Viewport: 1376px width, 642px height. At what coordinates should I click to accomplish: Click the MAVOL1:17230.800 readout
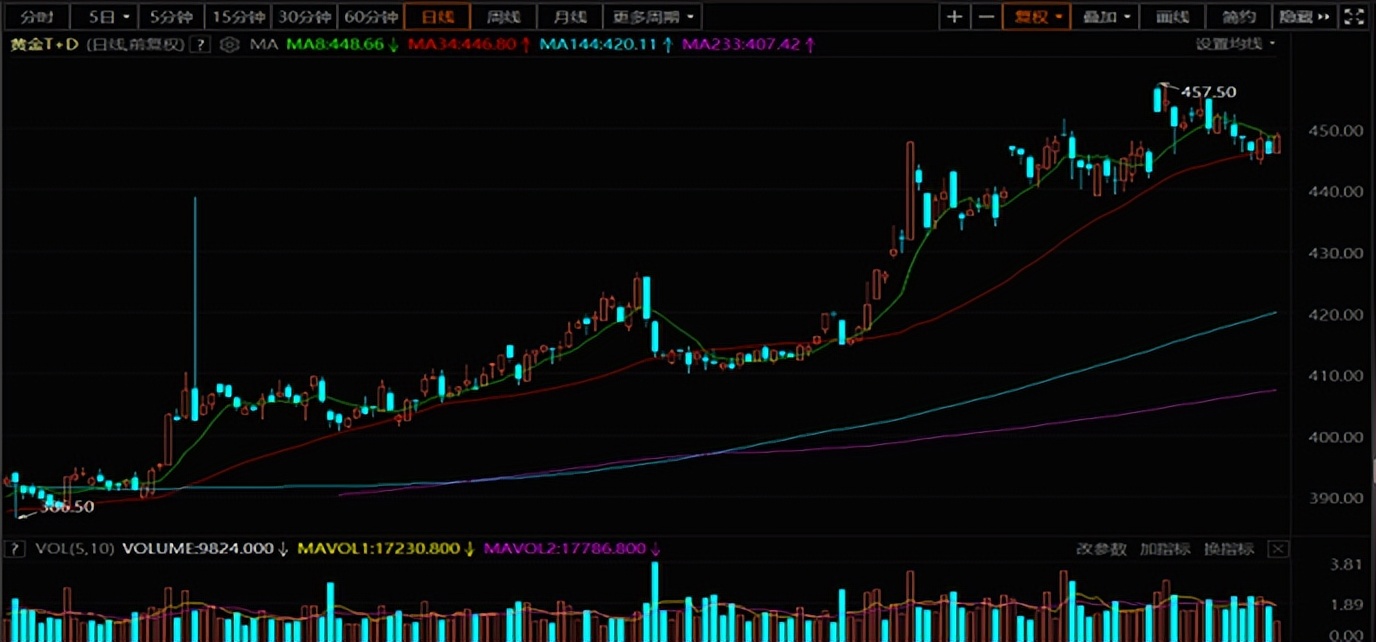(385, 549)
